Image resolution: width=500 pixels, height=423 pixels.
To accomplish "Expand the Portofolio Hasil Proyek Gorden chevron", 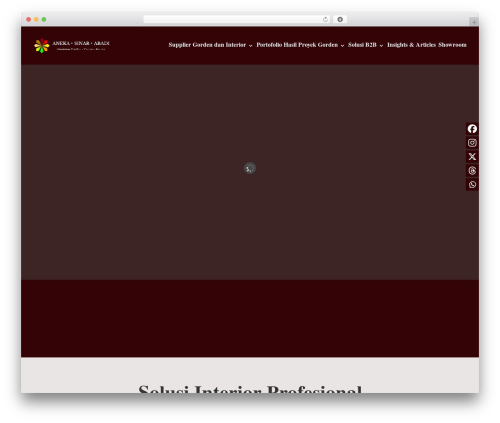I will coord(342,46).
